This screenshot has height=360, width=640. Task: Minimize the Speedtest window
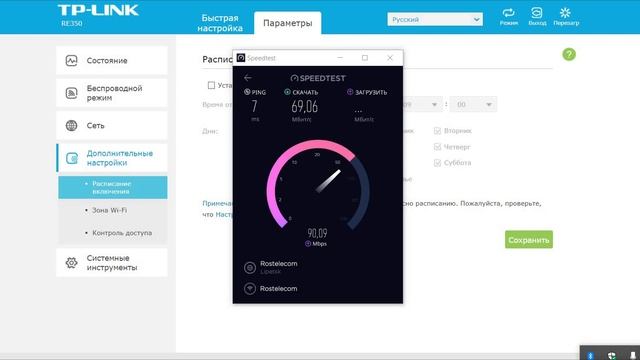click(340, 58)
